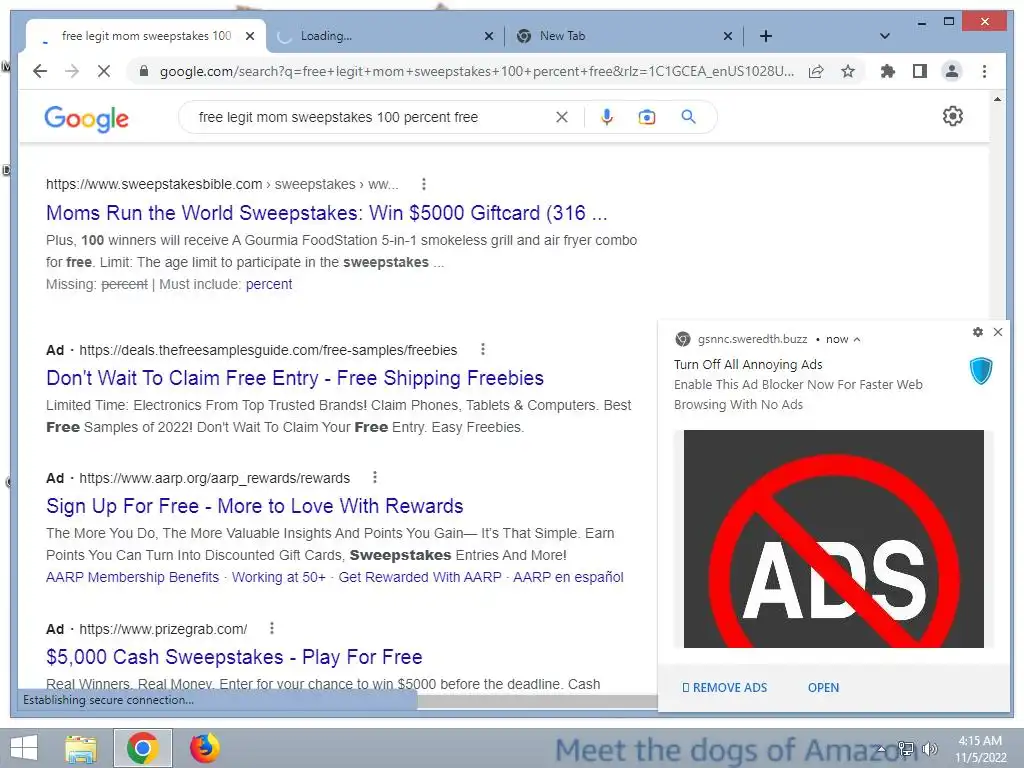The image size is (1024, 768).
Task: Click OPEN in the notification
Action: tap(824, 688)
